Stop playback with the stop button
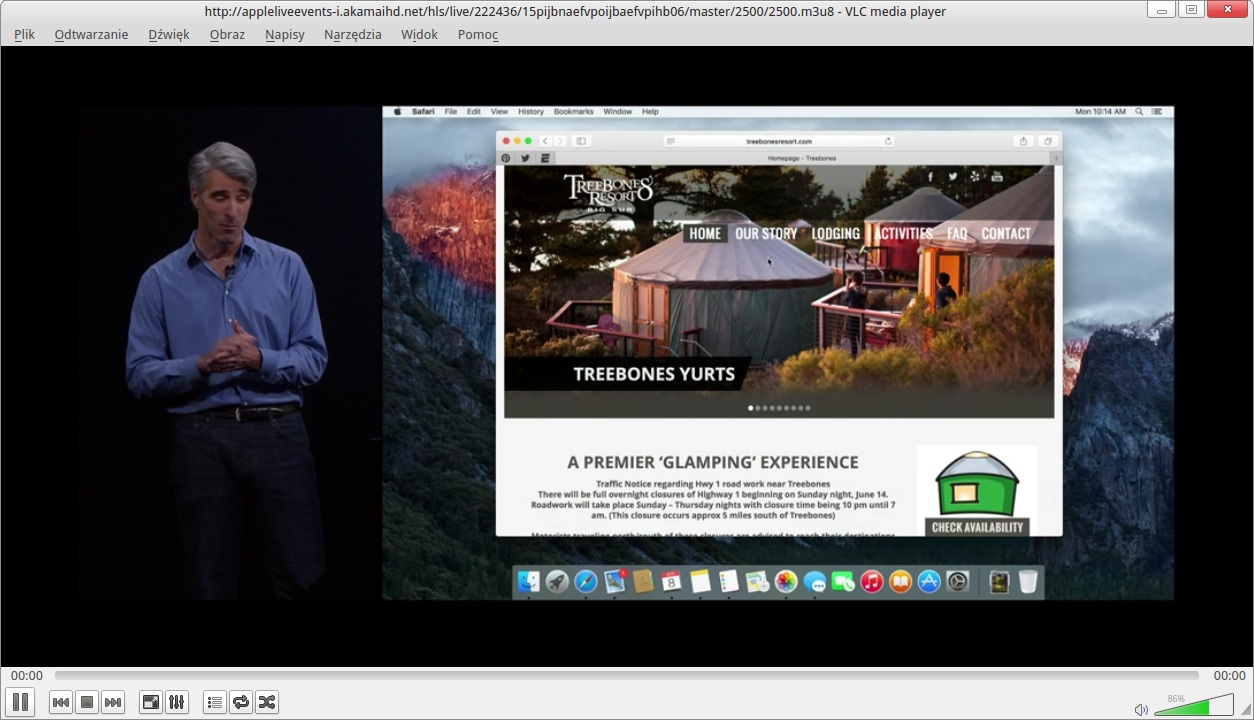 (87, 702)
